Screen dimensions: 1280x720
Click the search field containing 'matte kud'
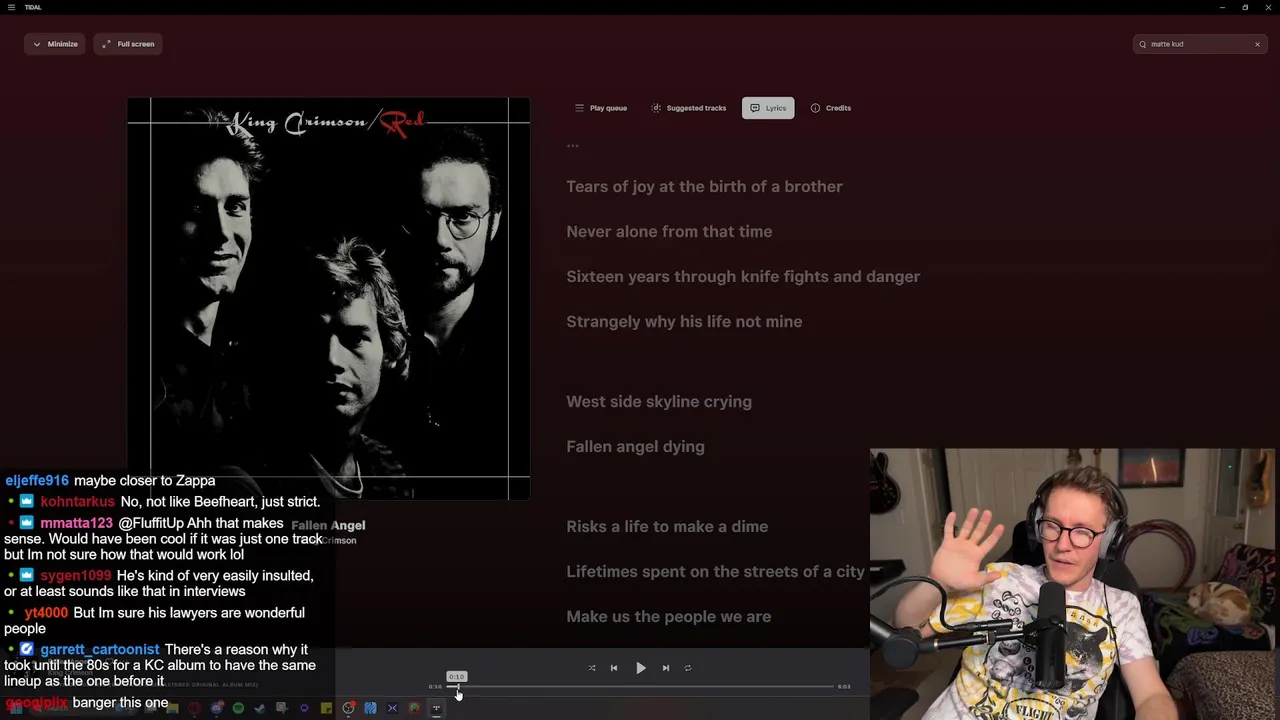click(1200, 44)
